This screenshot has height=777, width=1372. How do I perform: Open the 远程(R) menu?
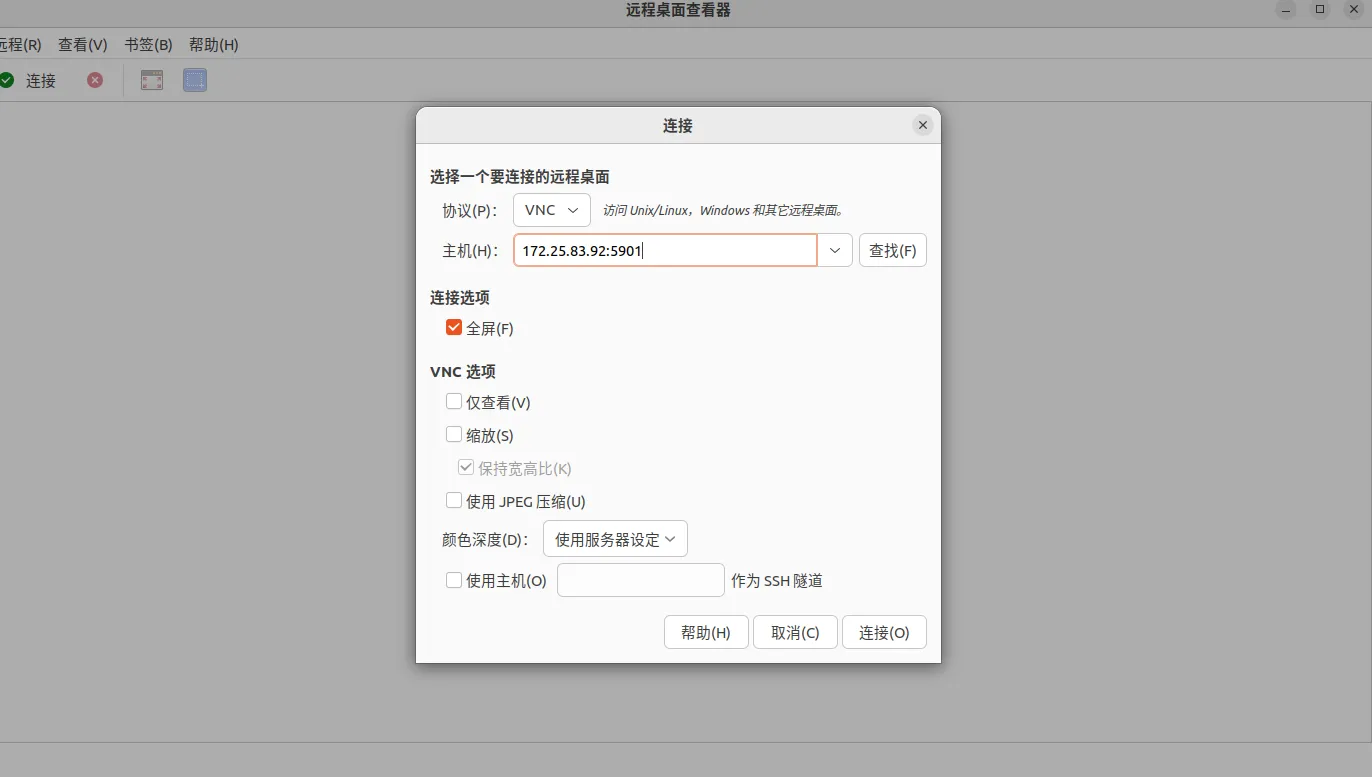tap(22, 44)
